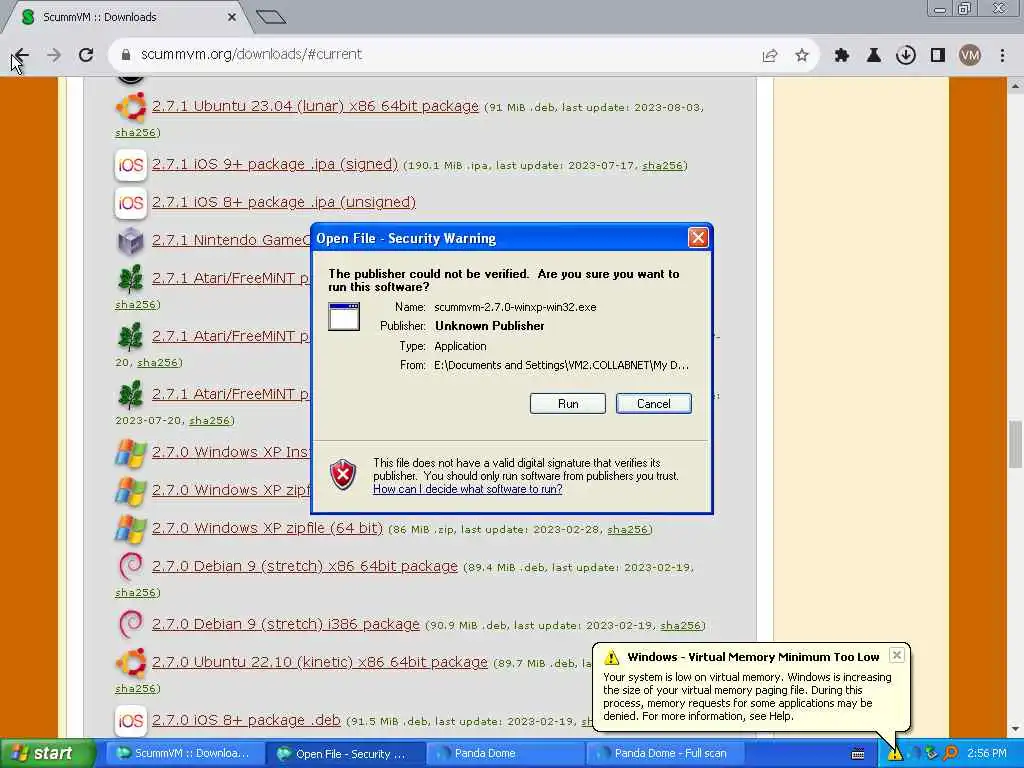1024x768 pixels.
Task: Click the browser forward arrow
Action: [54, 55]
